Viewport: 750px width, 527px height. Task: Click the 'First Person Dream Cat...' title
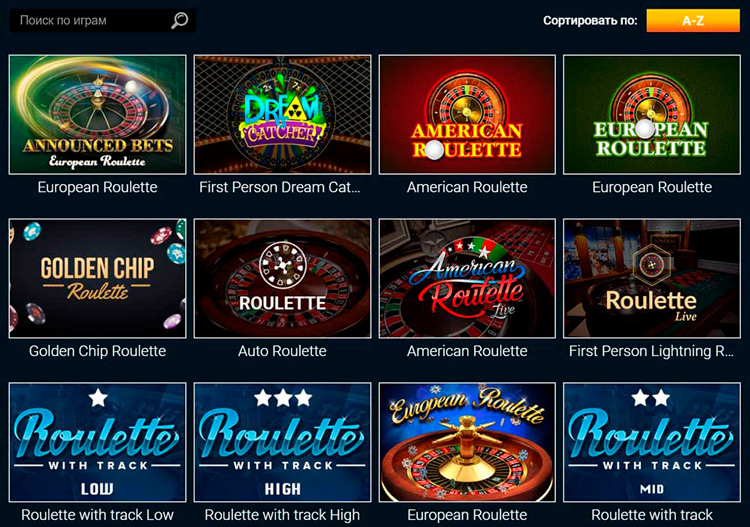point(280,187)
